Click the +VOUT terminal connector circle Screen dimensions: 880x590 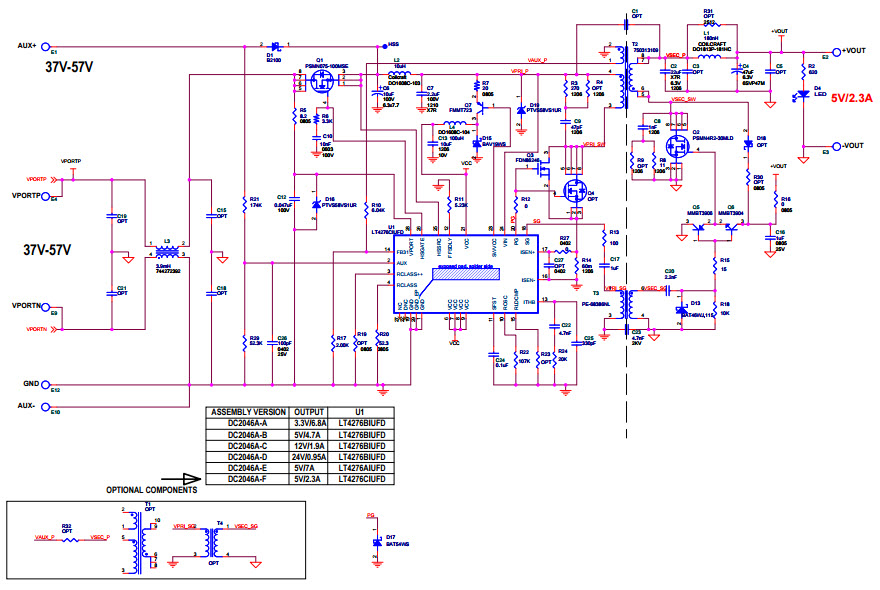click(836, 51)
